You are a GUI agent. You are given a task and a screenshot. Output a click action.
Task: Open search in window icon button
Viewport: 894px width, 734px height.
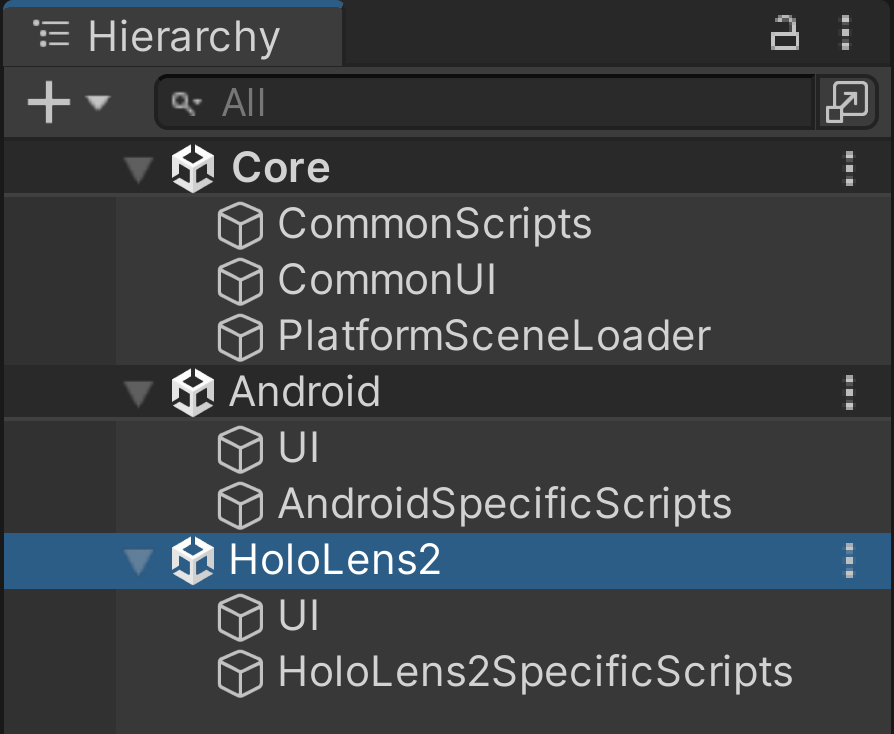pos(847,102)
